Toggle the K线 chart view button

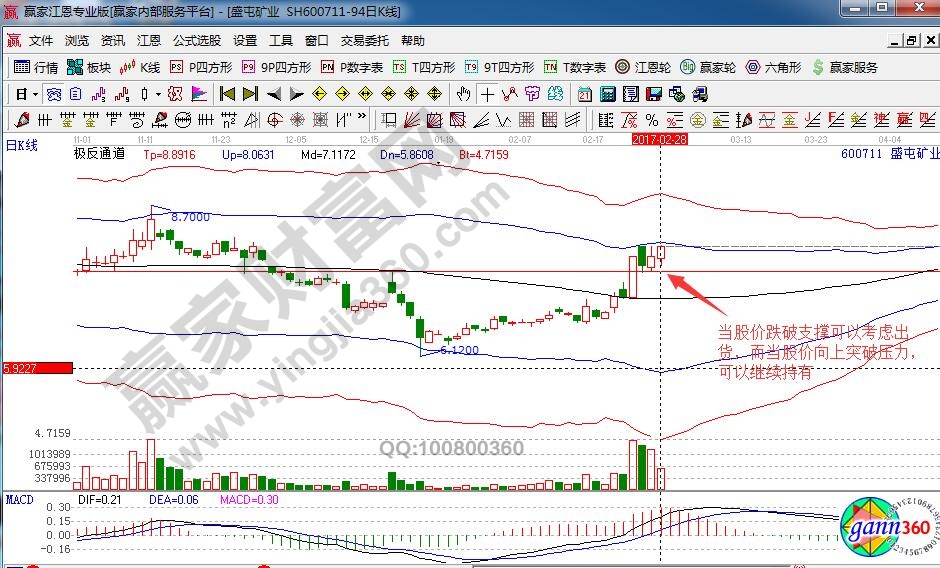pos(140,68)
